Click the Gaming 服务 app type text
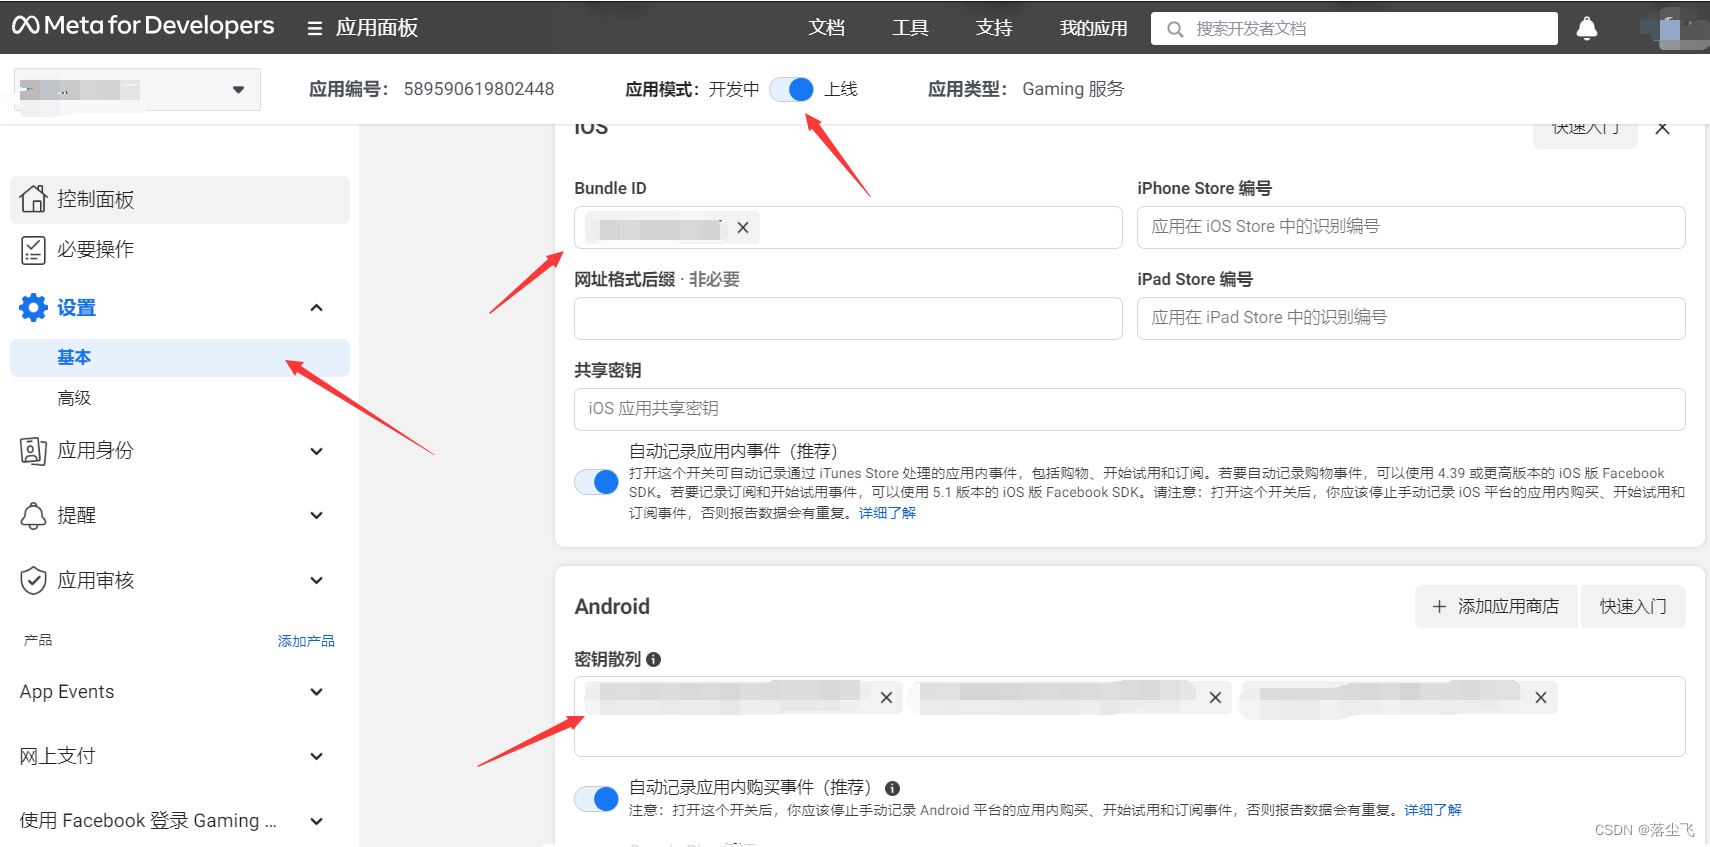1710x847 pixels. (x=1073, y=89)
